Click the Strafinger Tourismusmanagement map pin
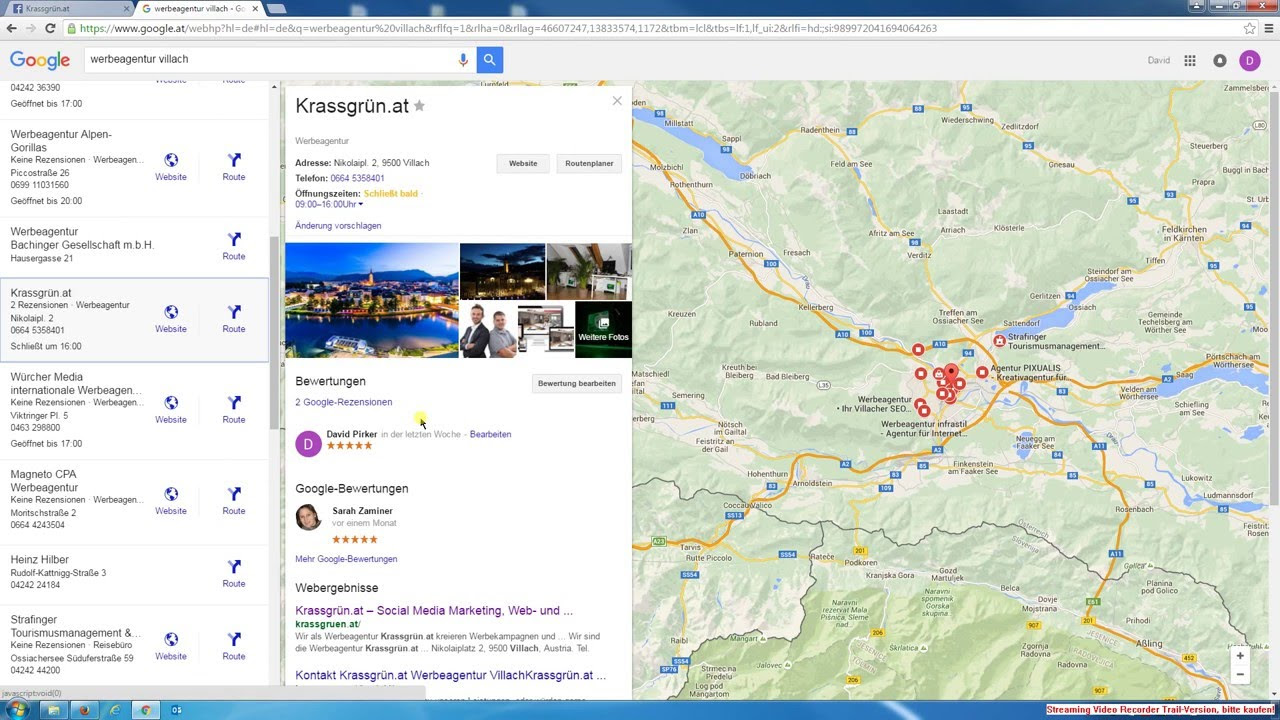This screenshot has height=720, width=1280. click(x=999, y=341)
